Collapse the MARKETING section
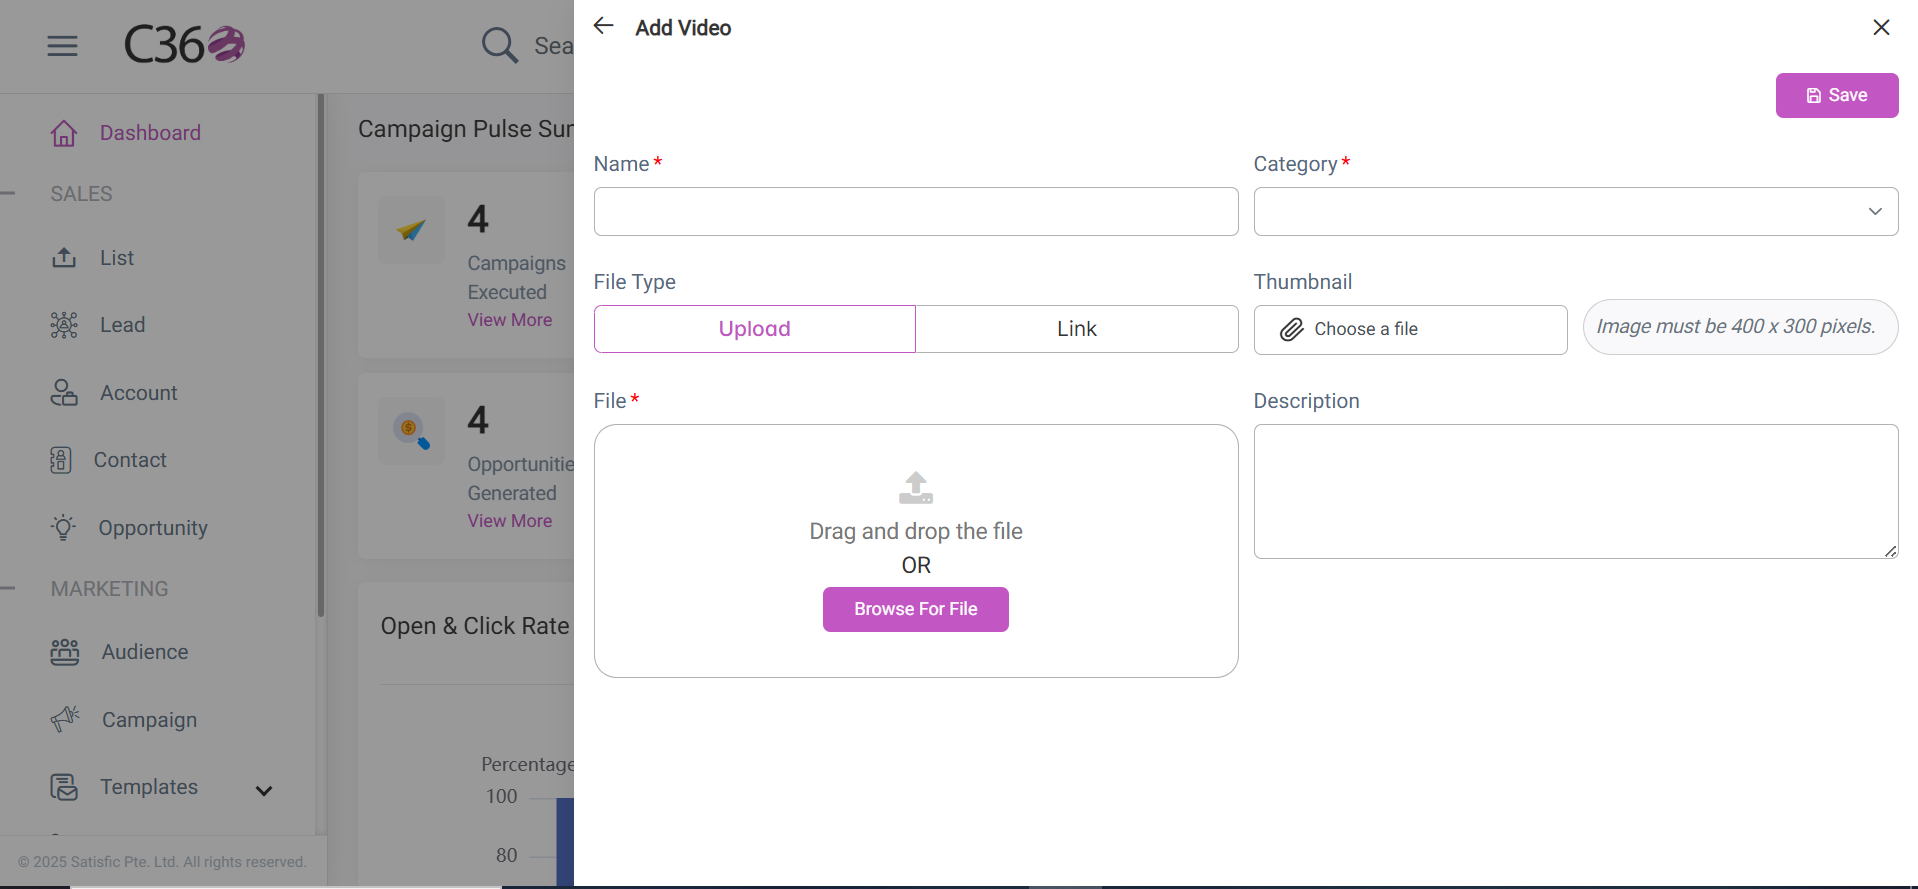This screenshot has height=889, width=1918. tap(8, 589)
